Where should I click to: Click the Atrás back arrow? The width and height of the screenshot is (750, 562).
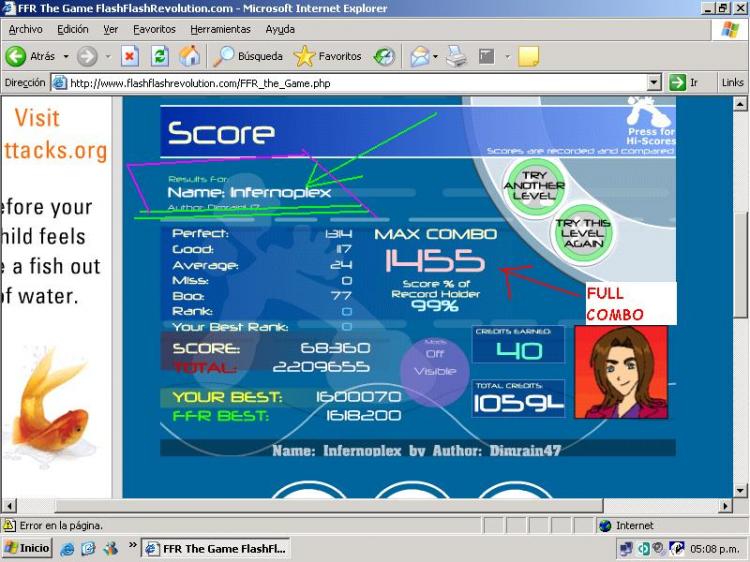[30, 57]
